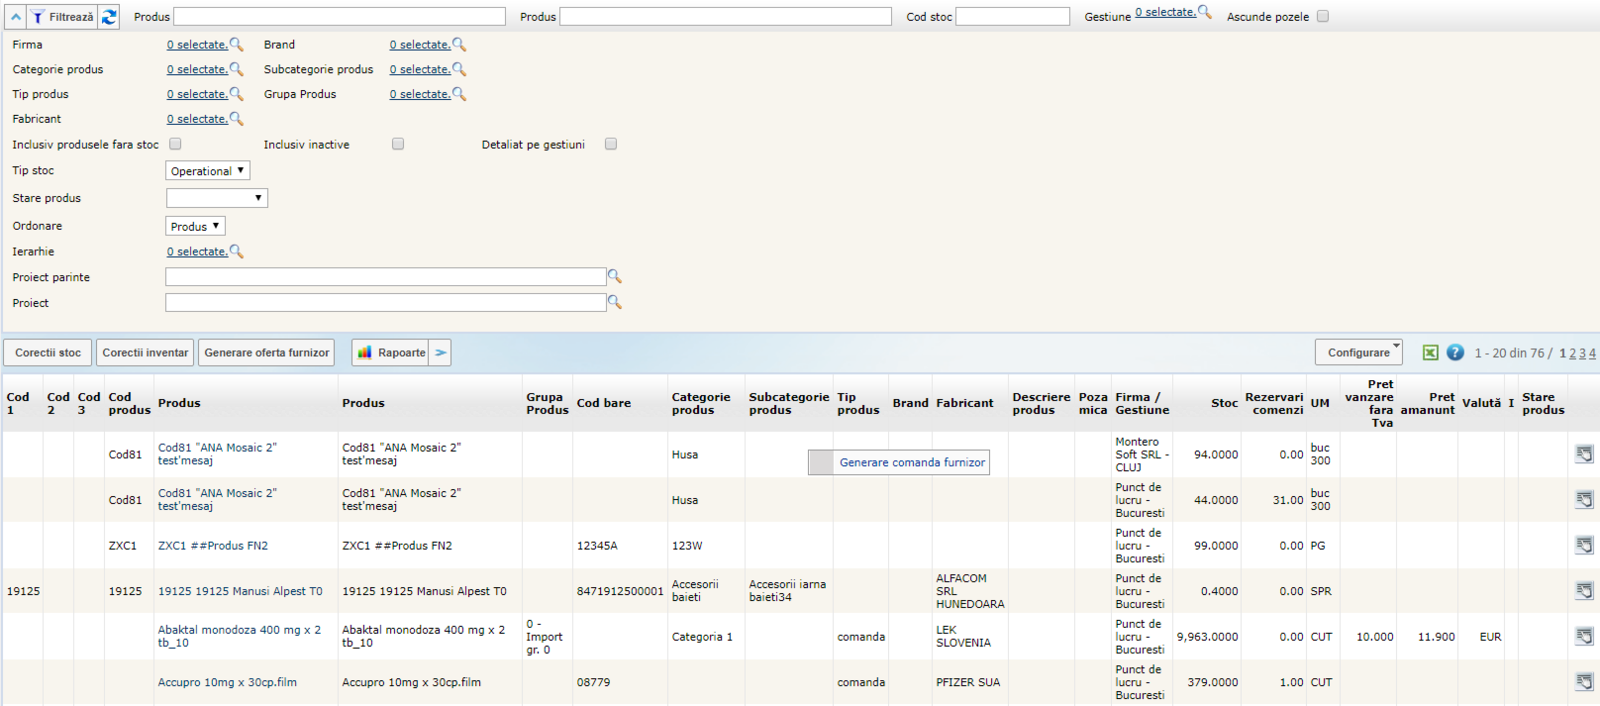Viewport: 1600px width, 706px height.
Task: Expand the Stare produs dropdown
Action: pos(217,198)
